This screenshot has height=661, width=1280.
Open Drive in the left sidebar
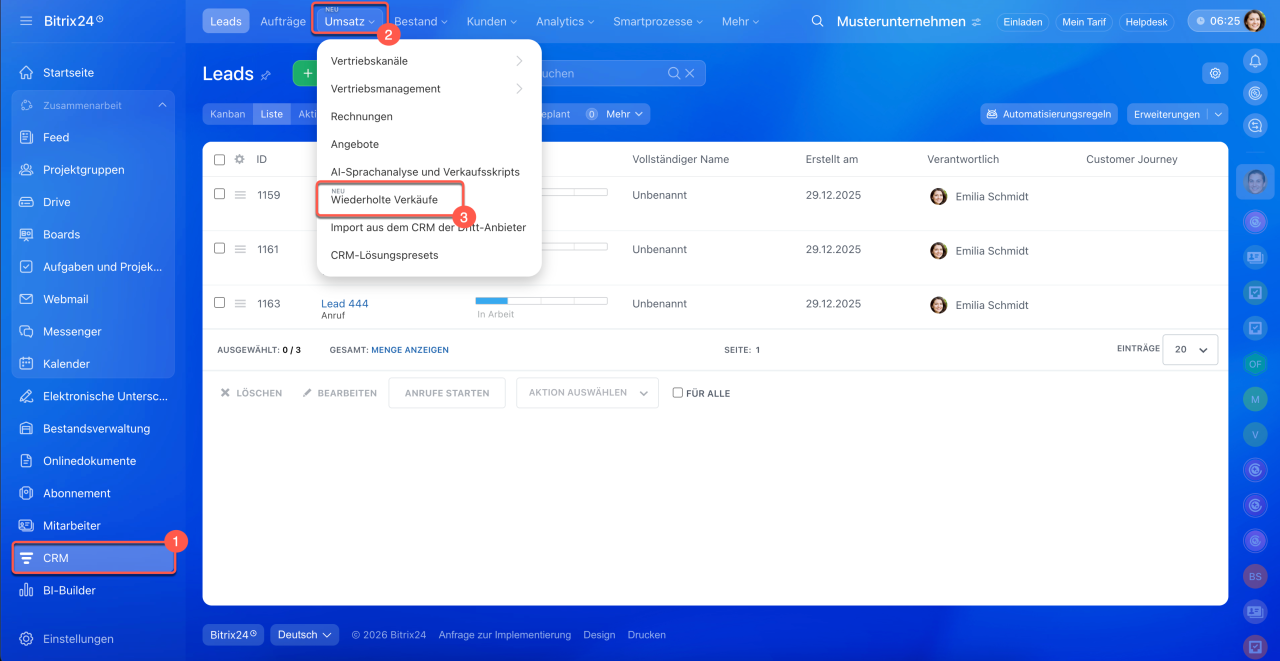[x=56, y=202]
